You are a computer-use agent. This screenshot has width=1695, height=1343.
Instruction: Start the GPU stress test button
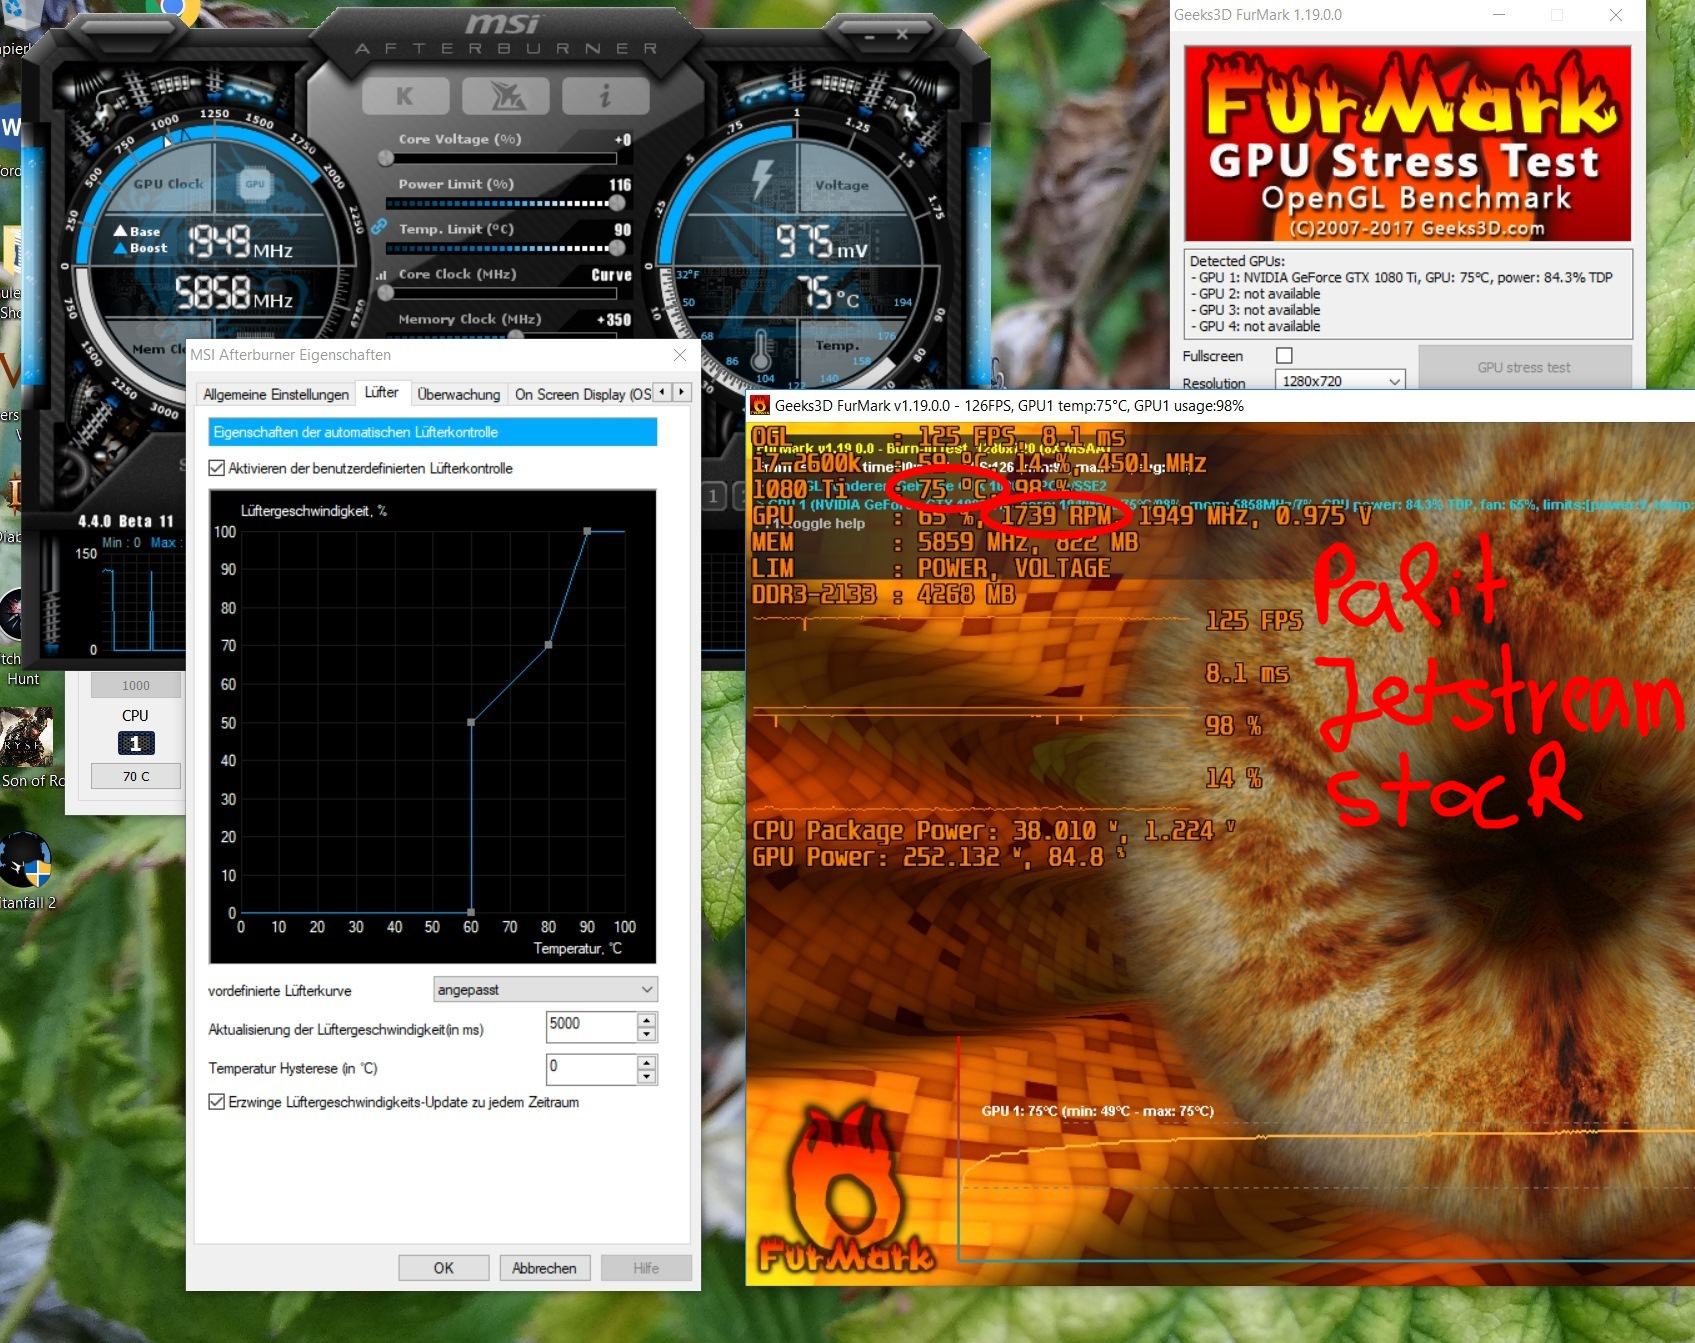point(1524,367)
